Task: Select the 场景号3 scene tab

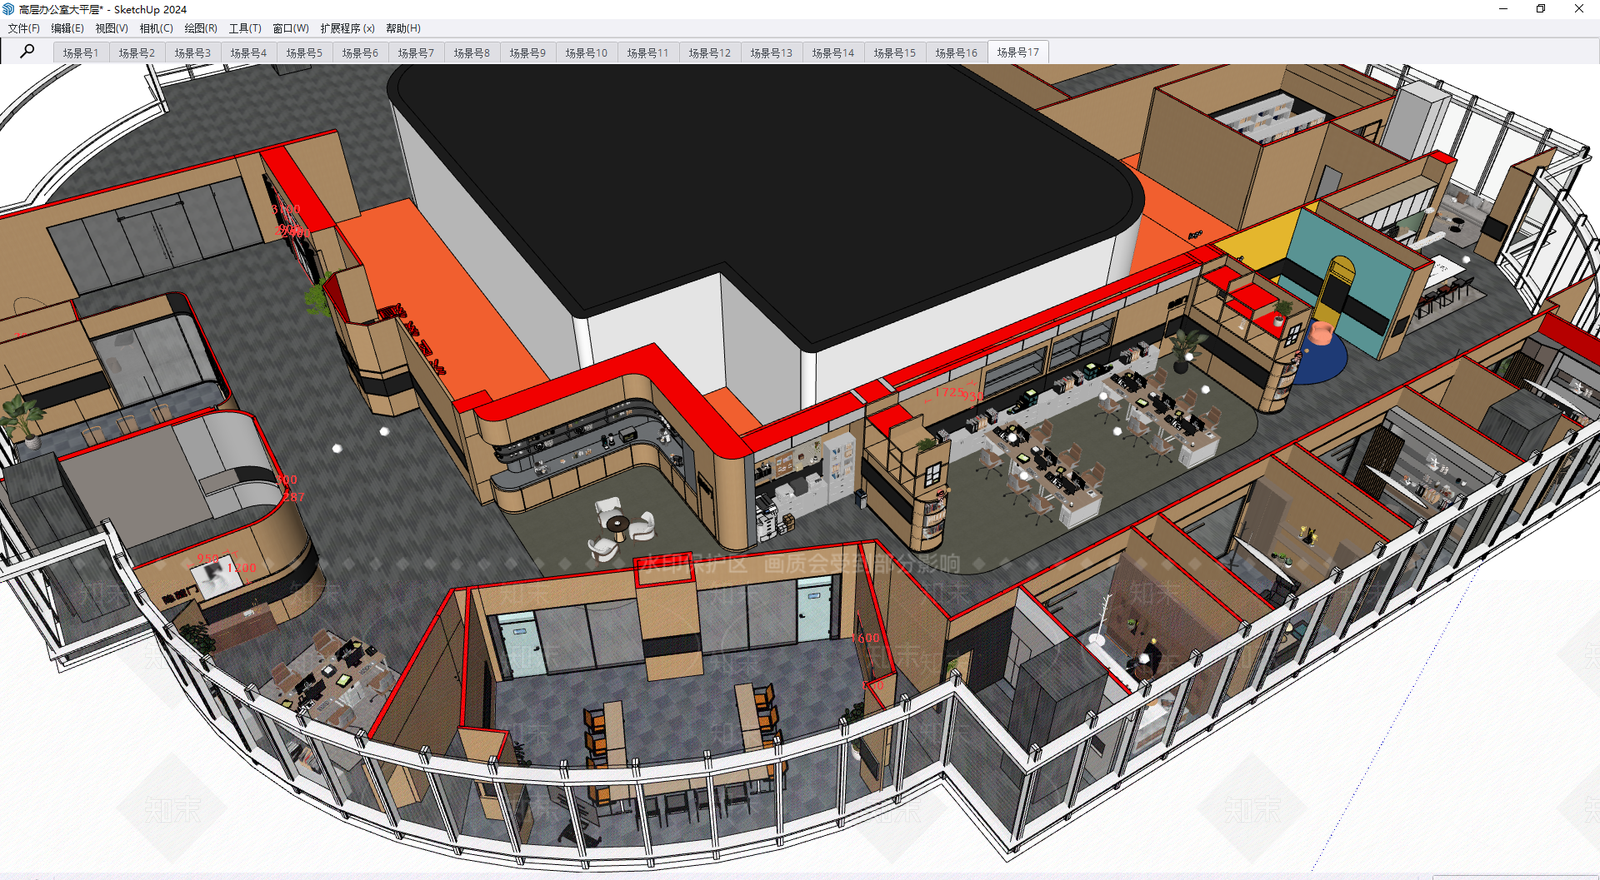Action: click(193, 52)
